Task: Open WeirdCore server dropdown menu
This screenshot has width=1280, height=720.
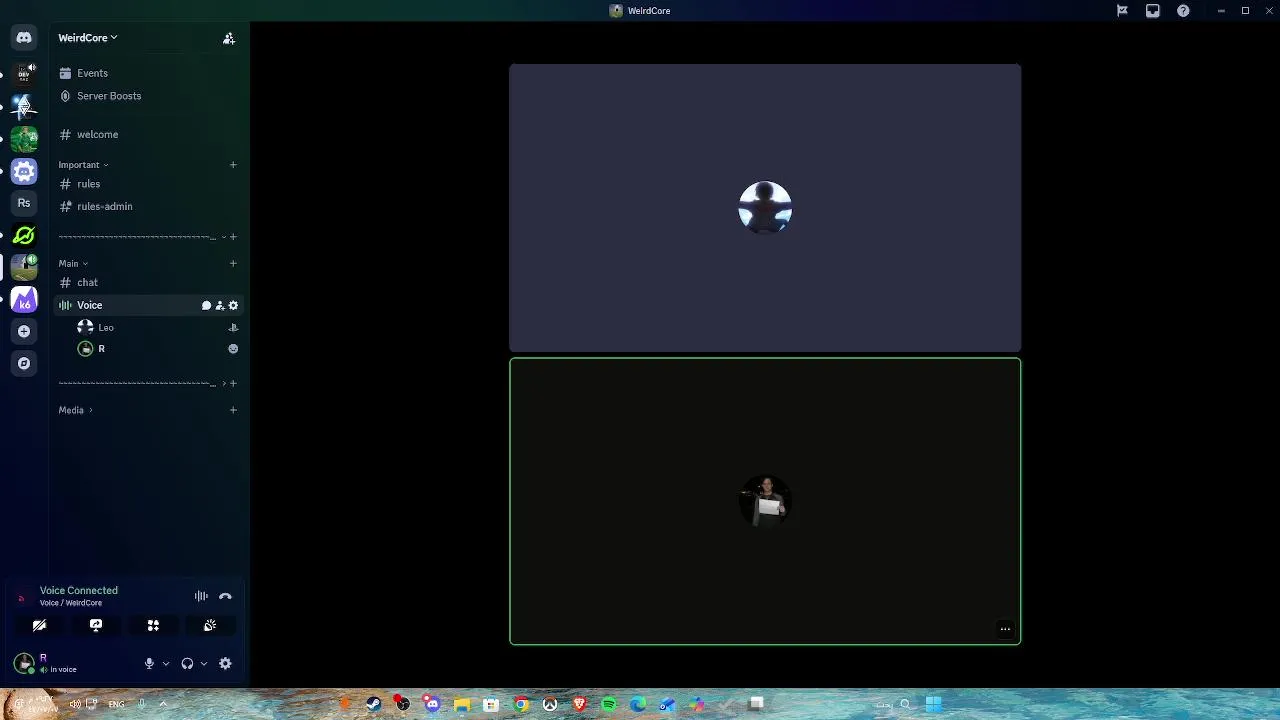Action: tap(88, 38)
